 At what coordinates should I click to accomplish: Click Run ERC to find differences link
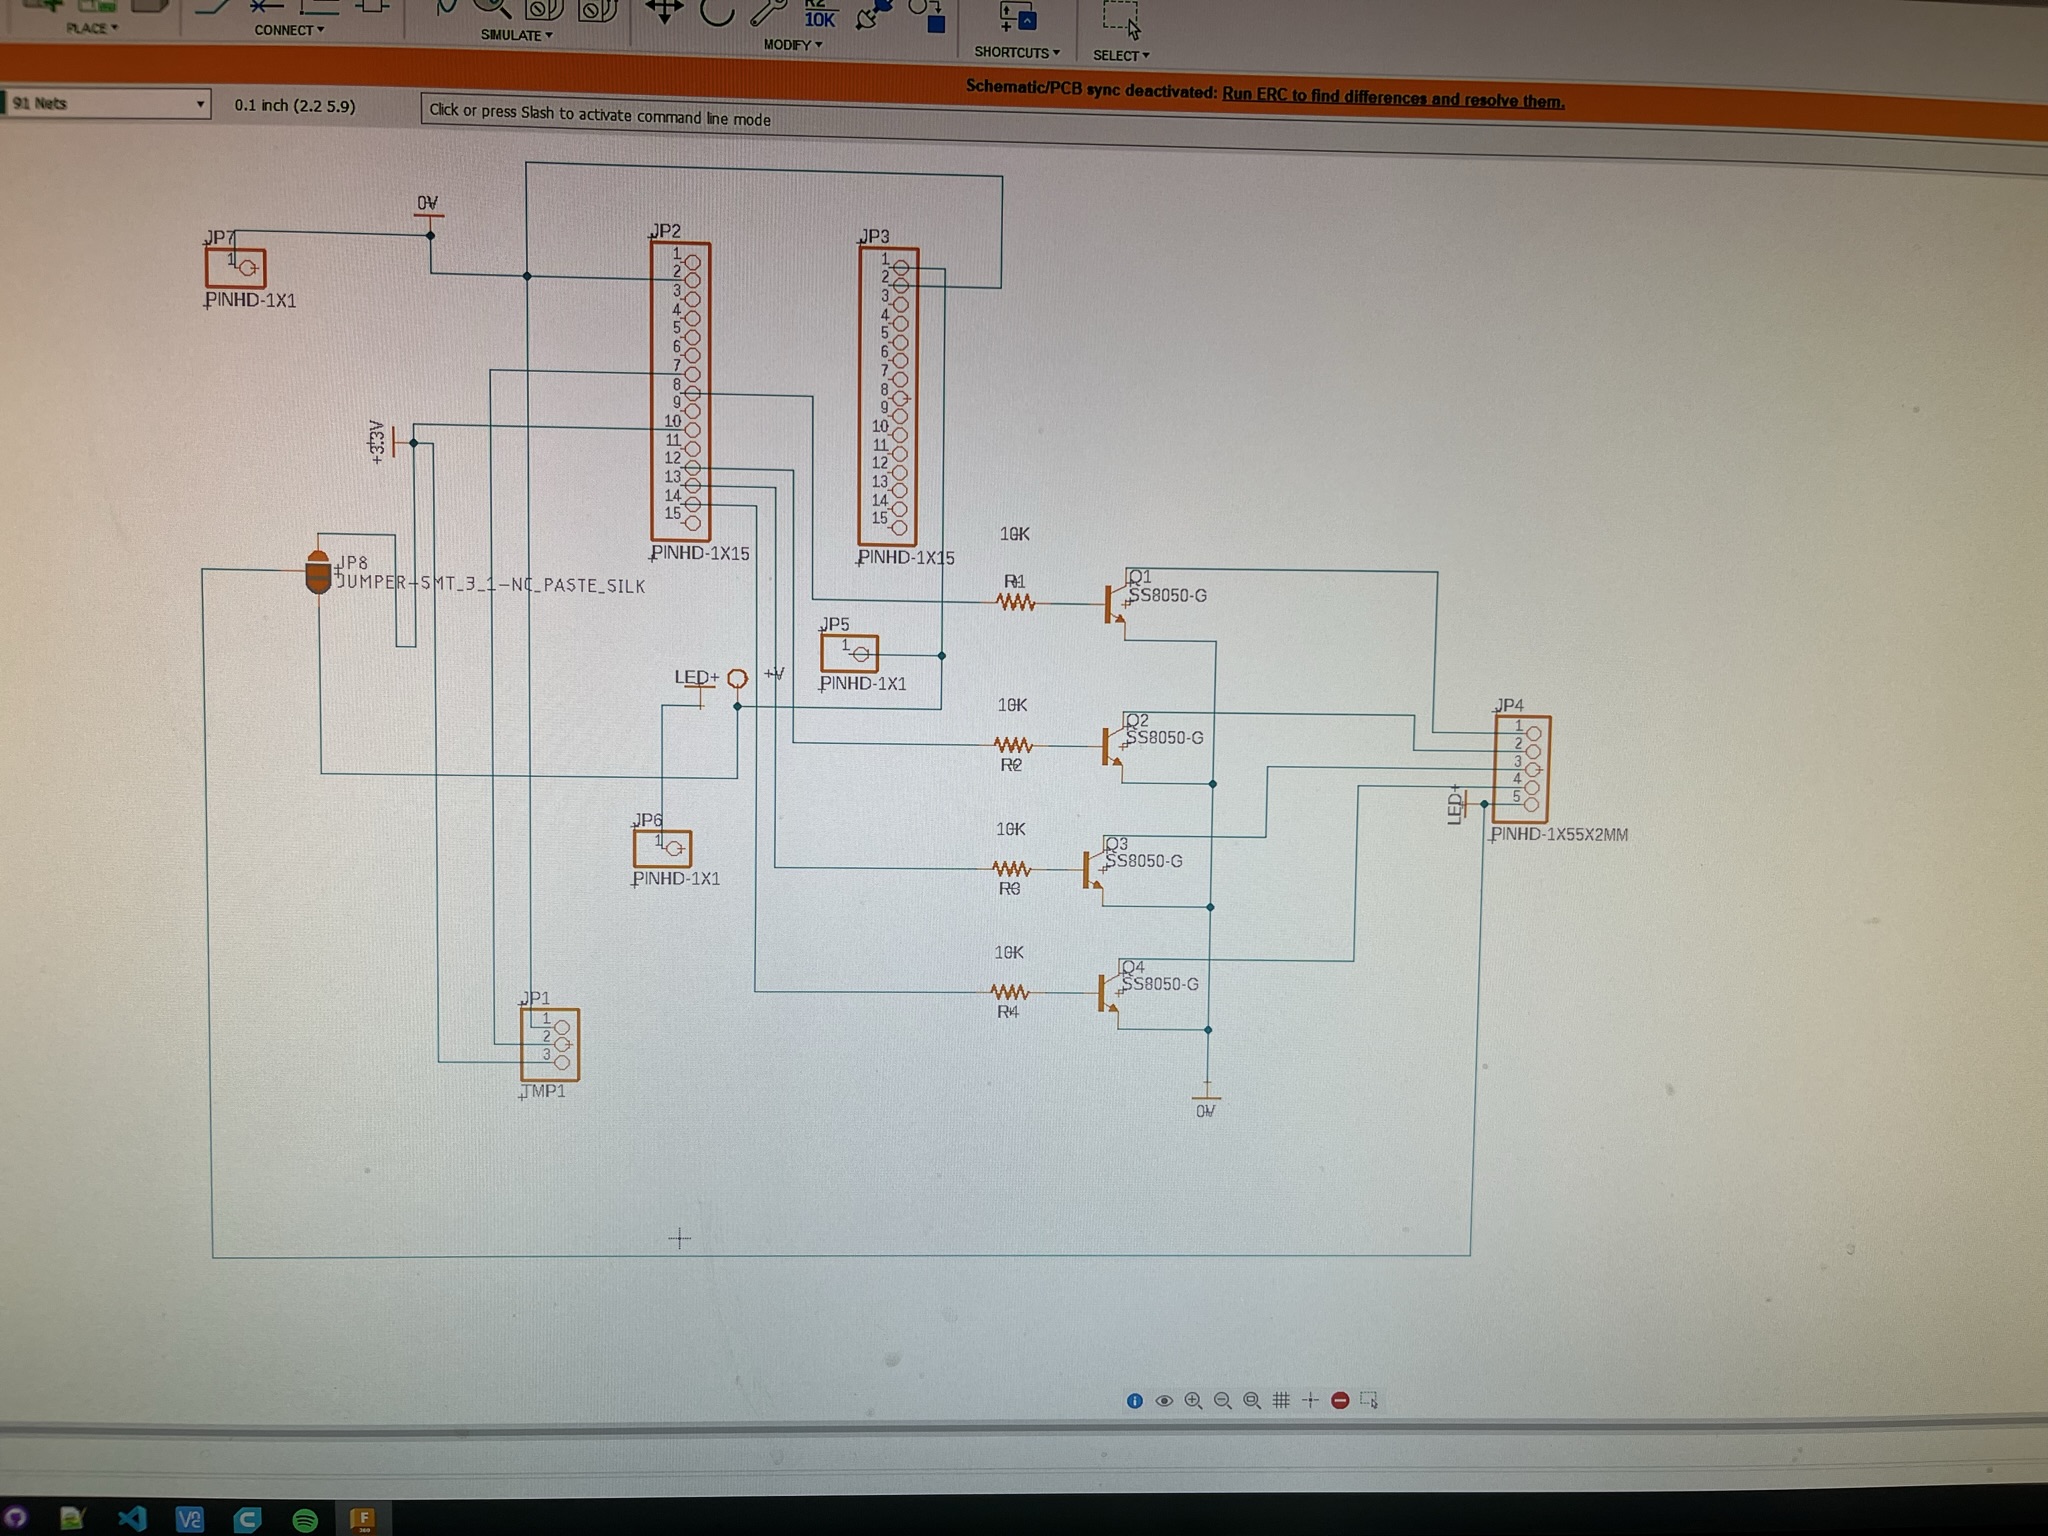click(x=1393, y=98)
